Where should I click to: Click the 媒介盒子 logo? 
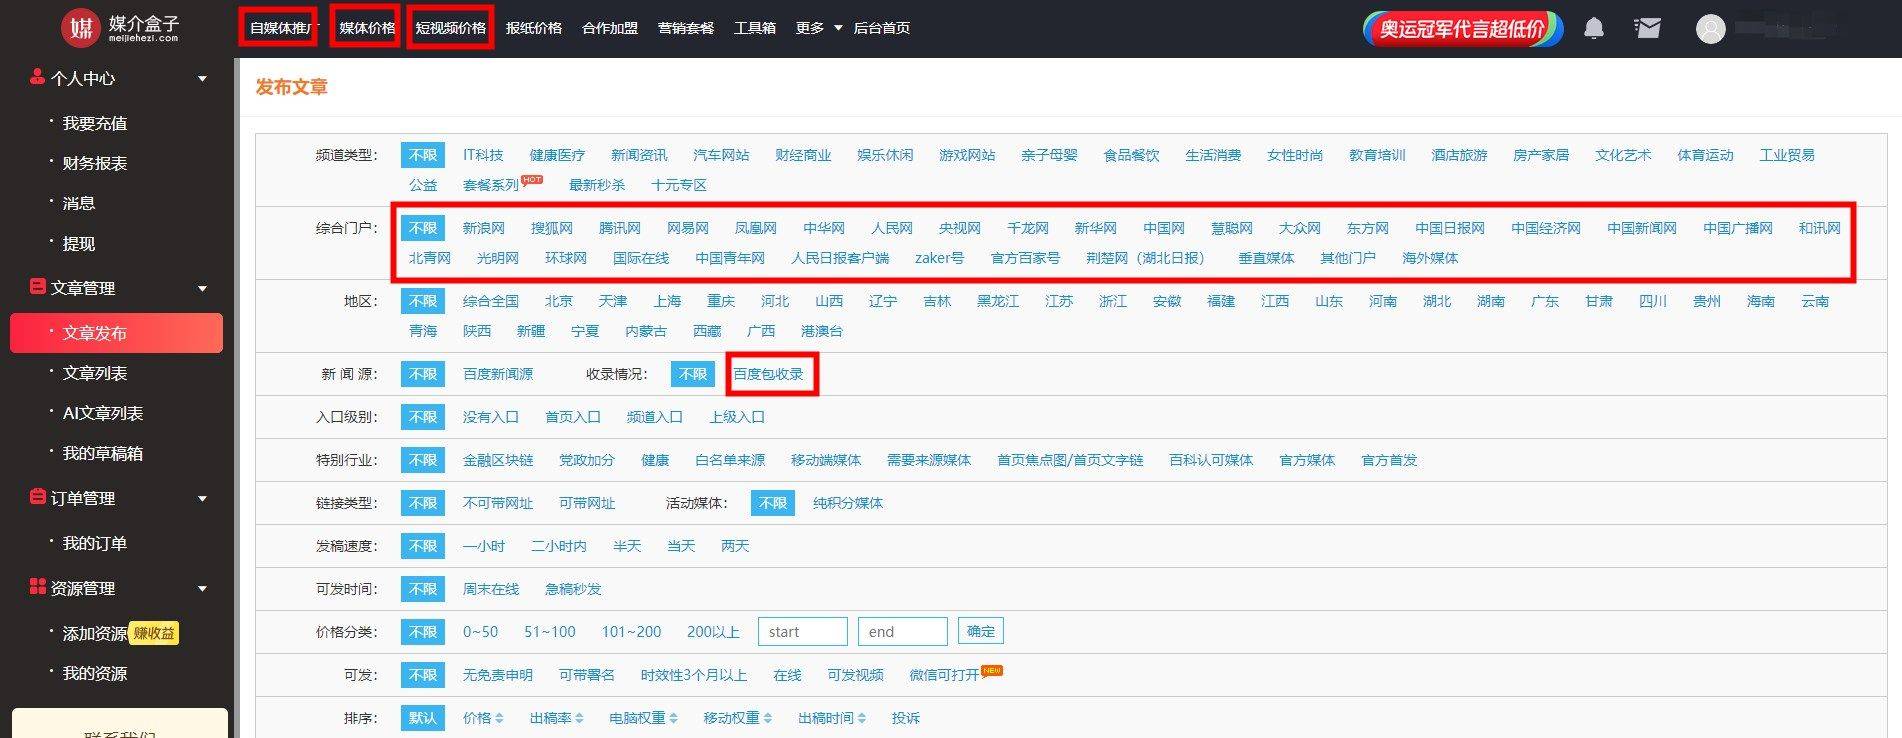coord(120,27)
